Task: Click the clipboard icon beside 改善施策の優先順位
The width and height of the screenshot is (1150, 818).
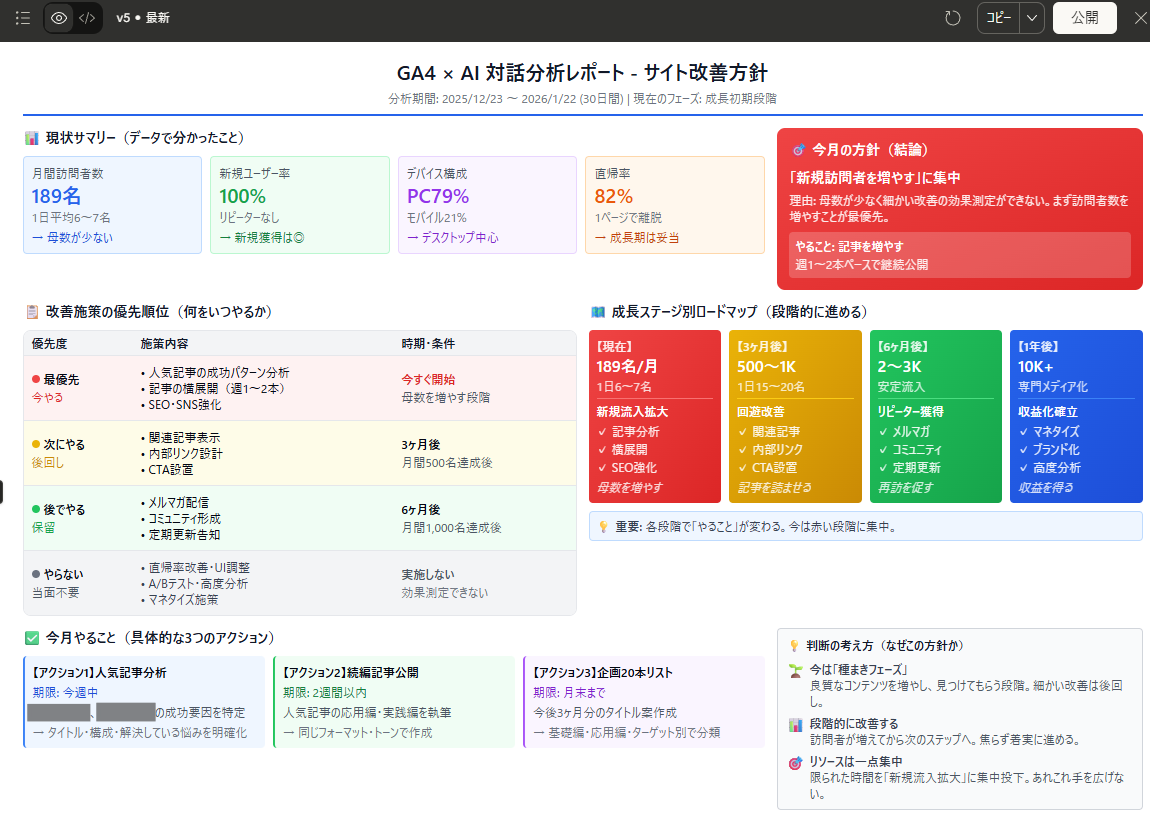Action: point(32,312)
